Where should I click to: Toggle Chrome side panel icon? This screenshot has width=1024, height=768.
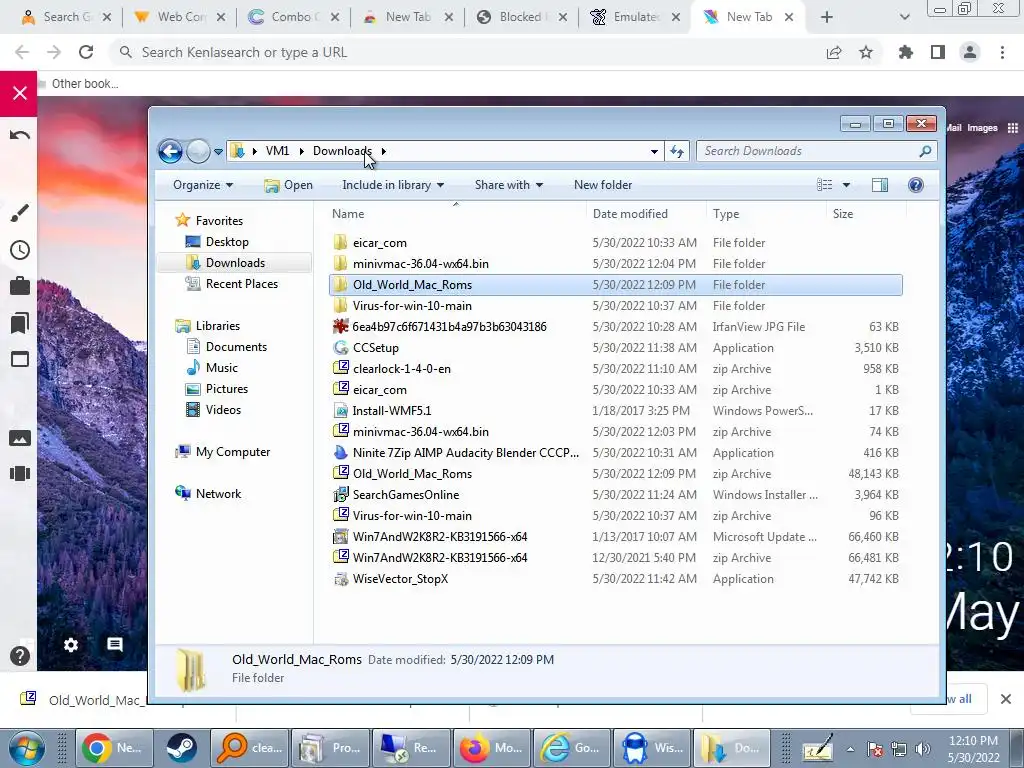938,52
